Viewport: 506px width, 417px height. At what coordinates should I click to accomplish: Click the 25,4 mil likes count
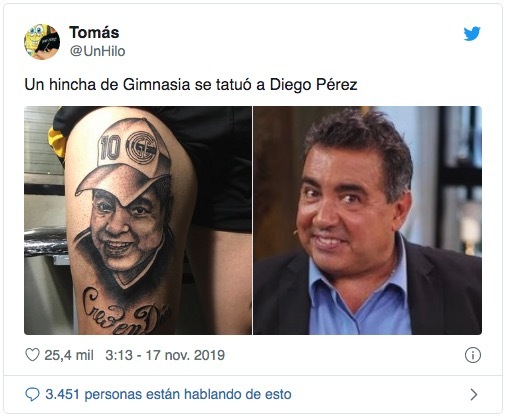[69, 355]
